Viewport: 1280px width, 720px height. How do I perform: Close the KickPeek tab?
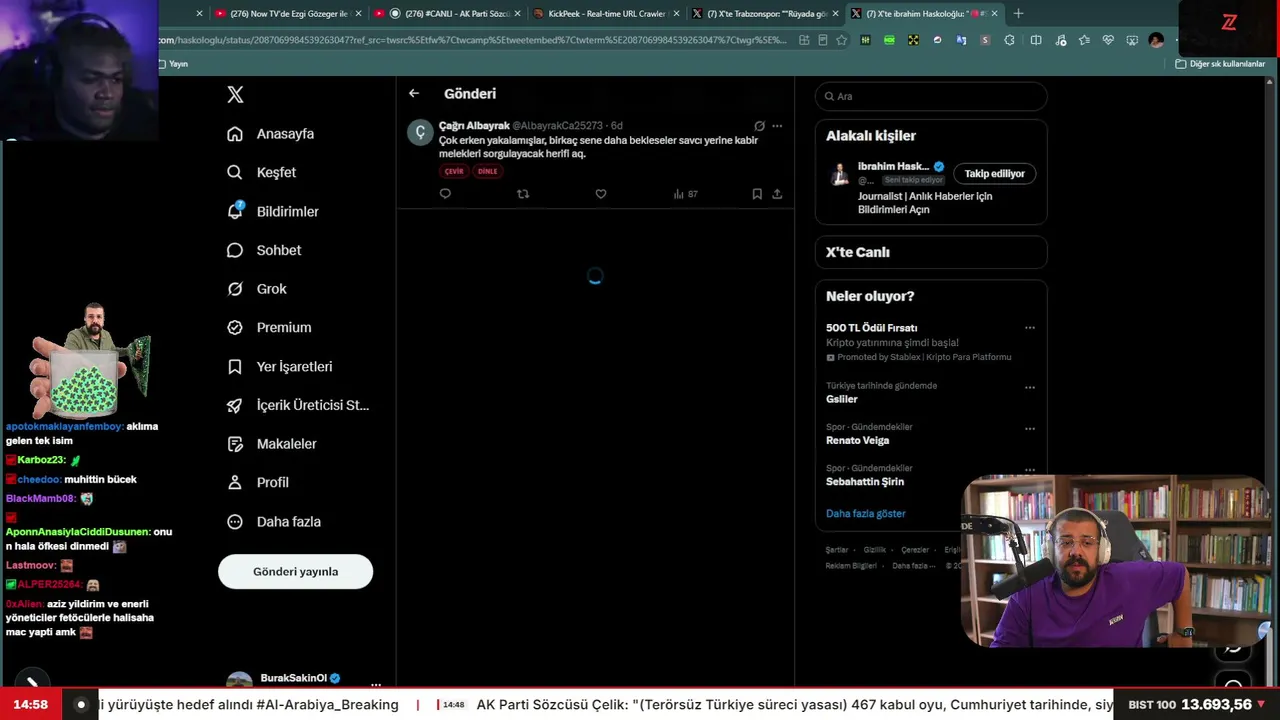pos(676,14)
